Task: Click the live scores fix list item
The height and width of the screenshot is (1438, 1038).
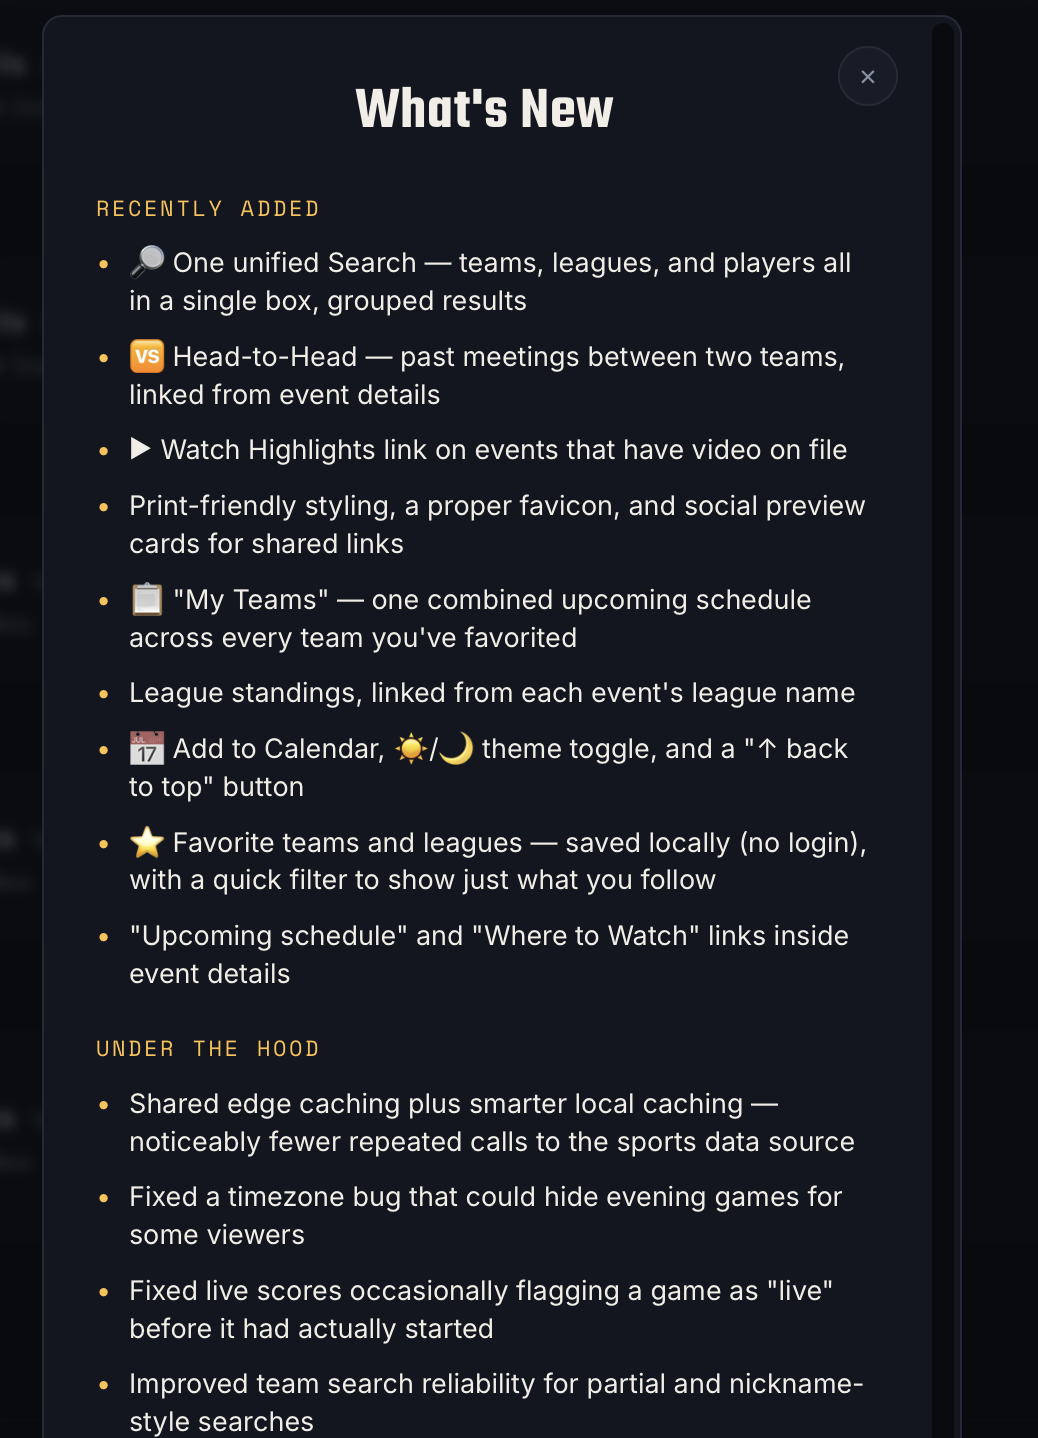Action: (481, 1310)
